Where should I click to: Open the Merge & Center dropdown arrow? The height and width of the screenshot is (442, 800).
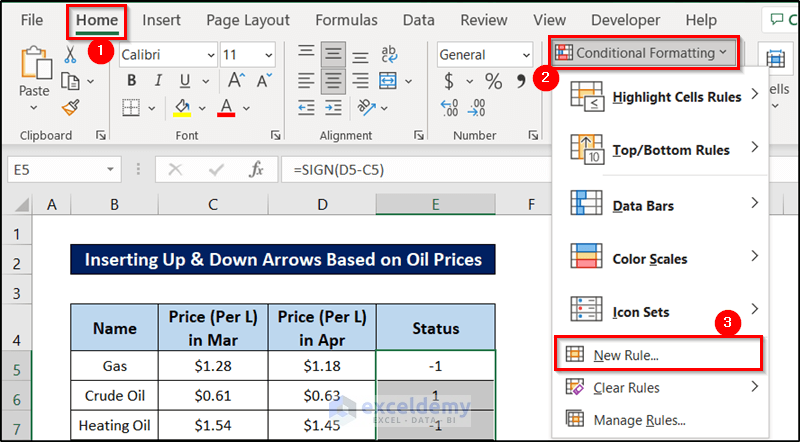click(409, 81)
